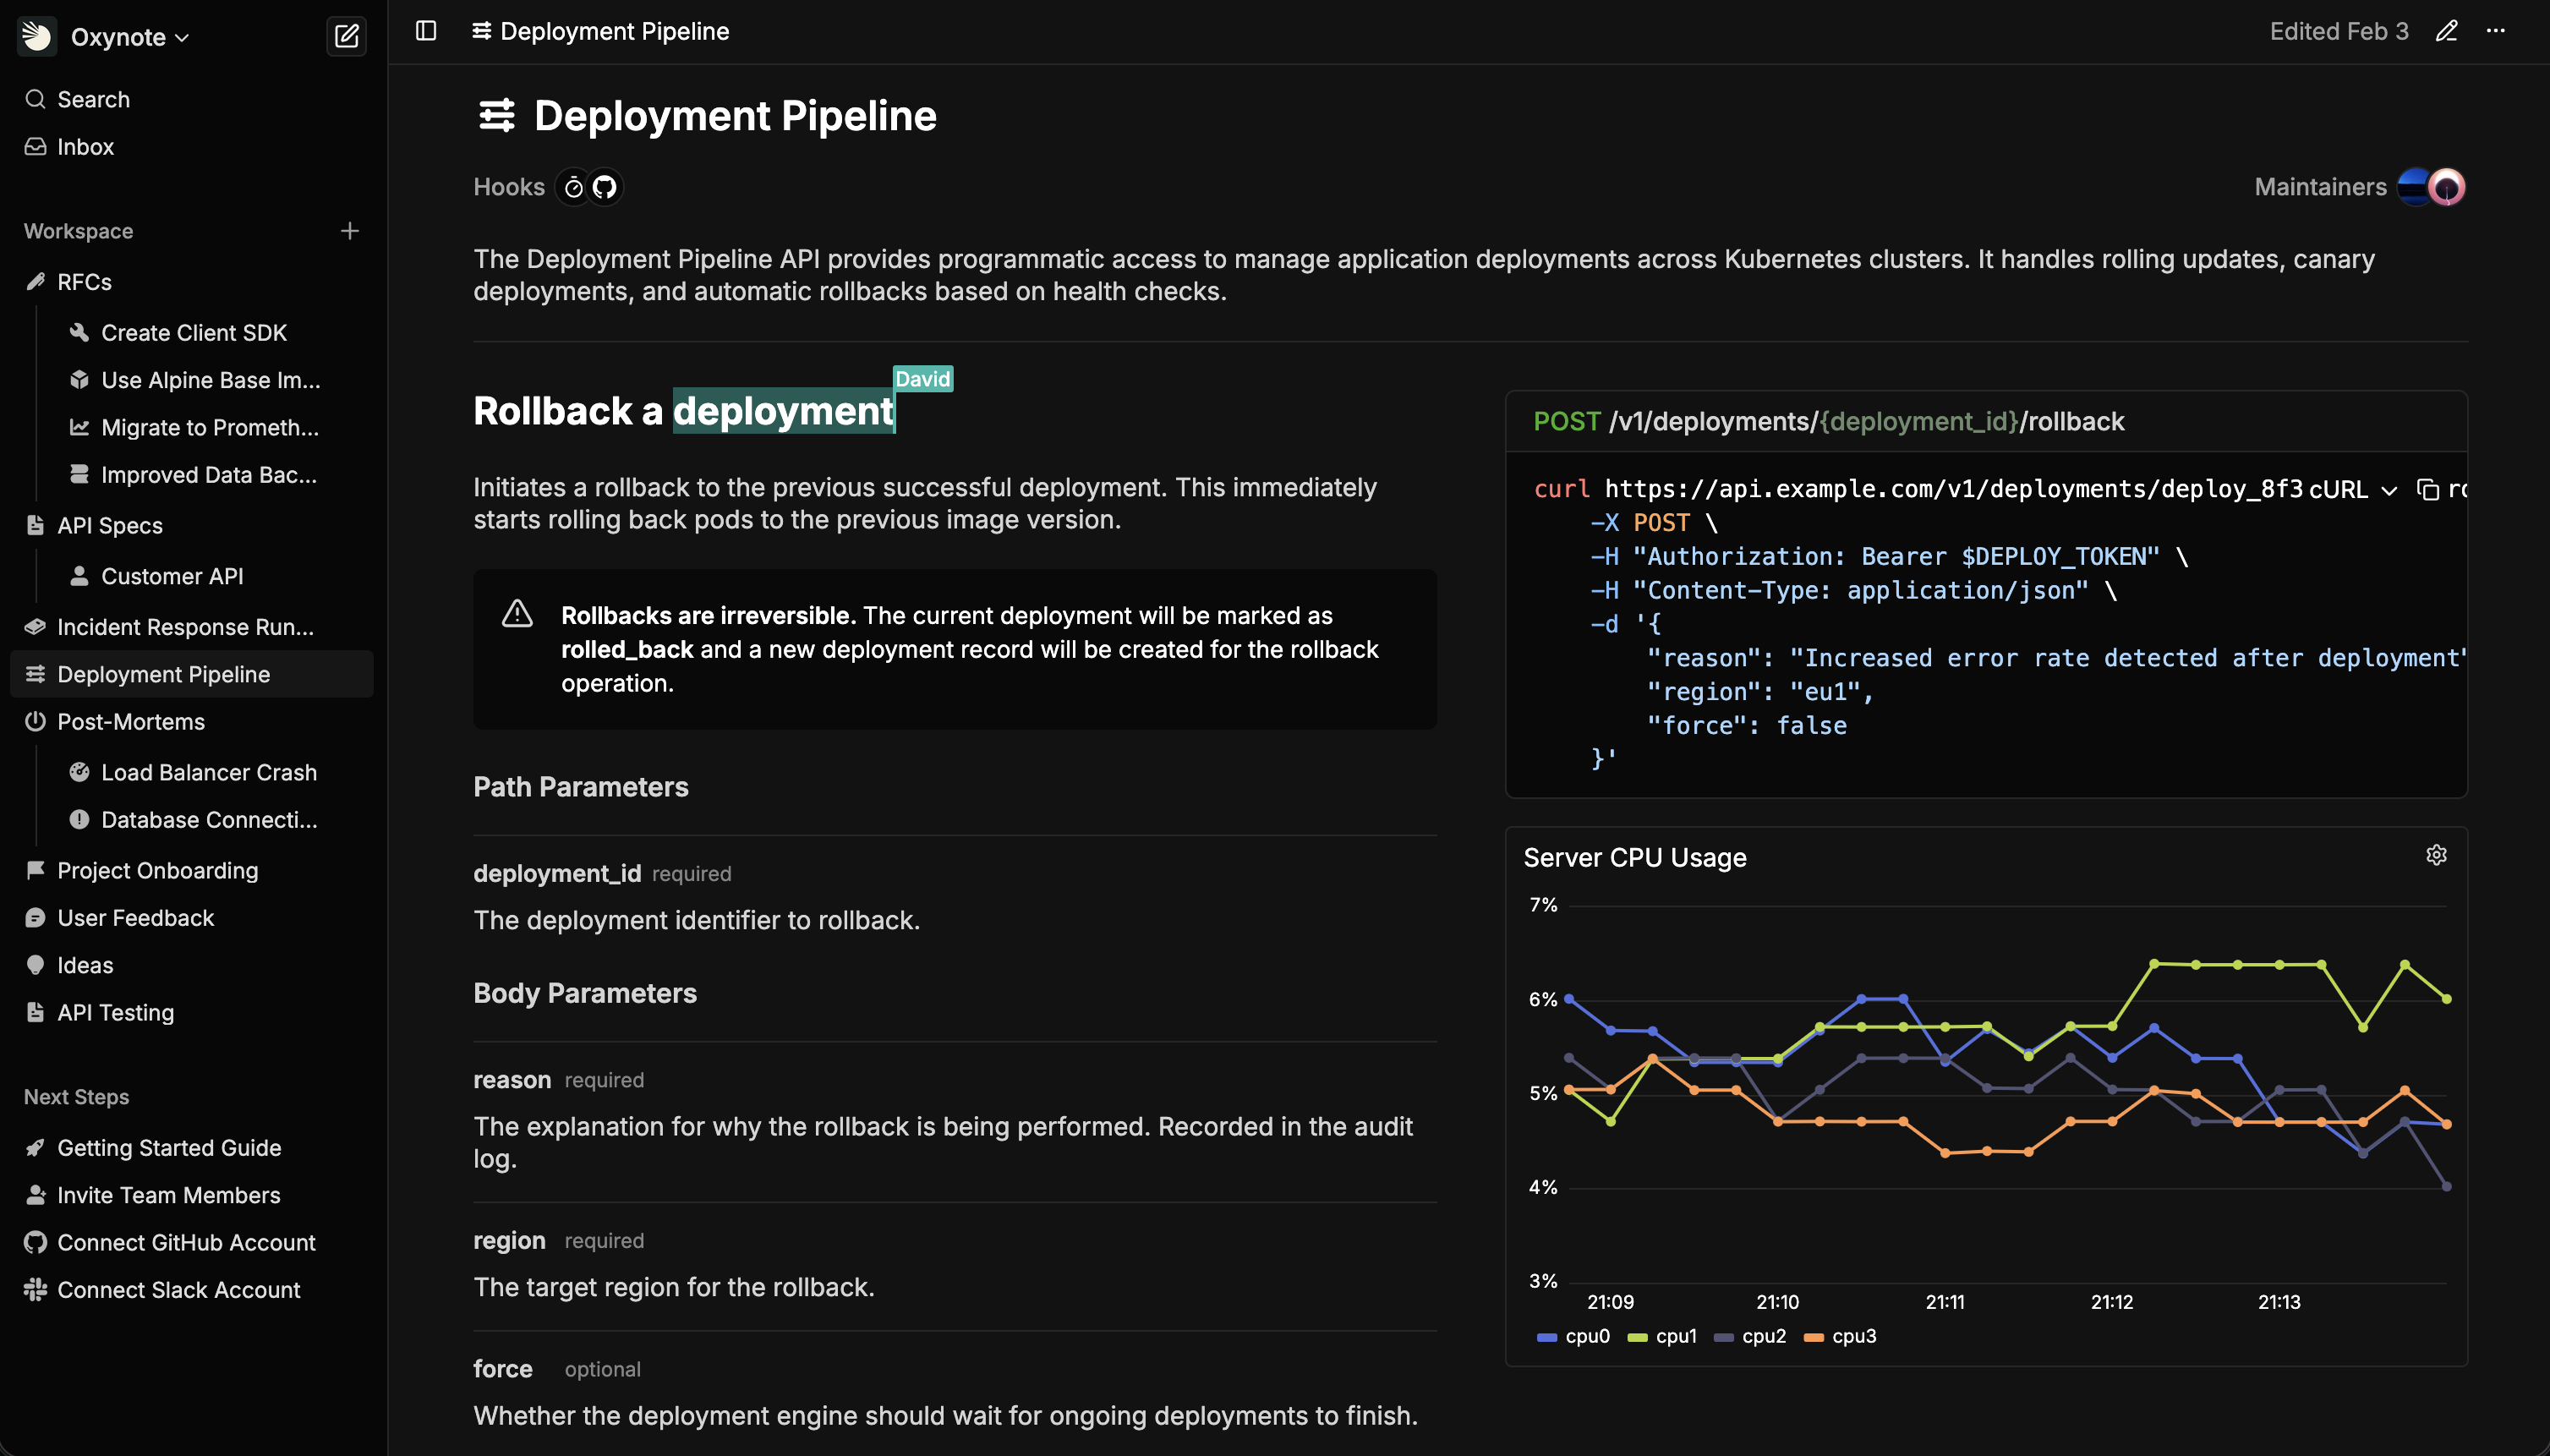The width and height of the screenshot is (2550, 1456).
Task: Click the new note compose icon
Action: (346, 37)
